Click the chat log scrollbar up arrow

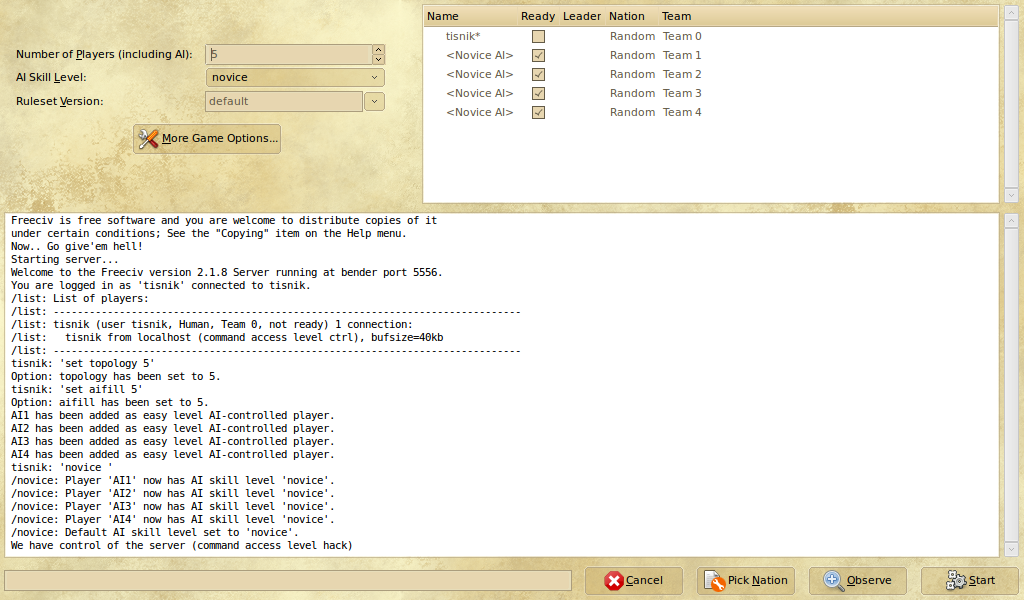click(1011, 221)
